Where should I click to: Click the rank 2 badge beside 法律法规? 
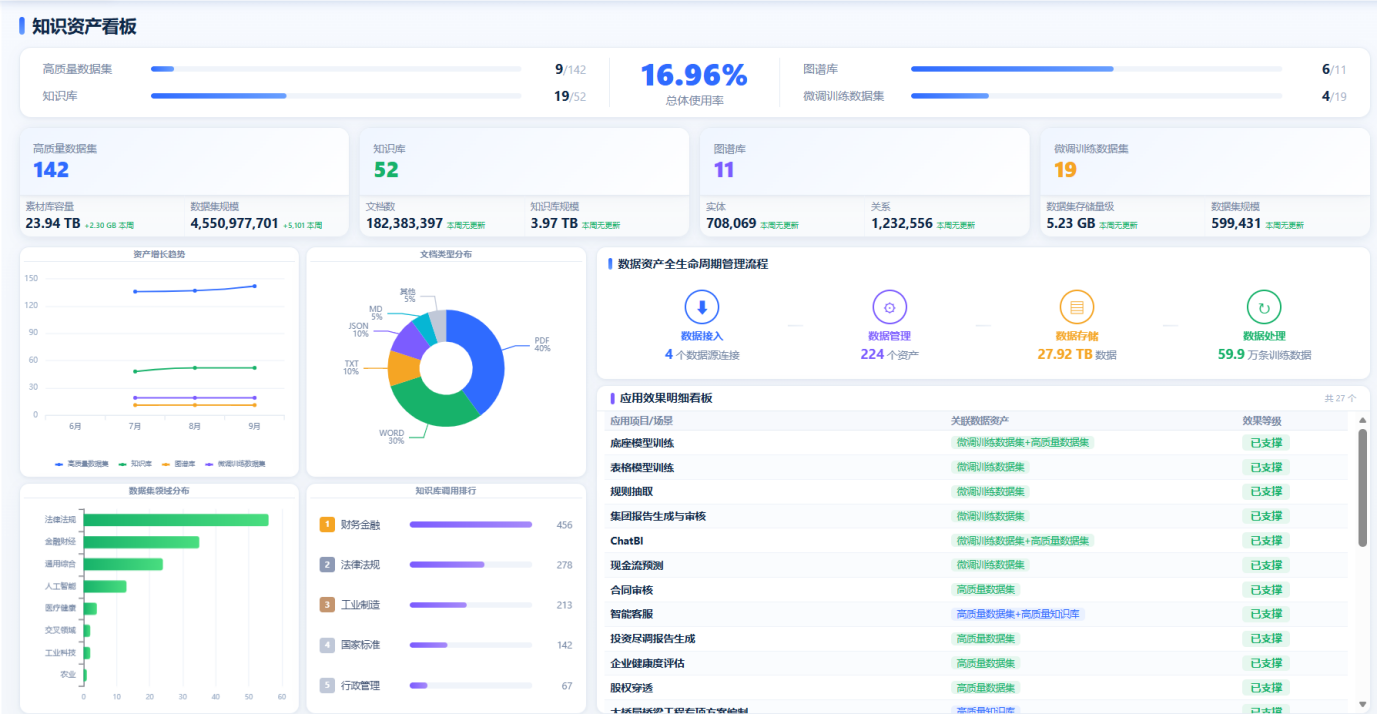tap(327, 565)
